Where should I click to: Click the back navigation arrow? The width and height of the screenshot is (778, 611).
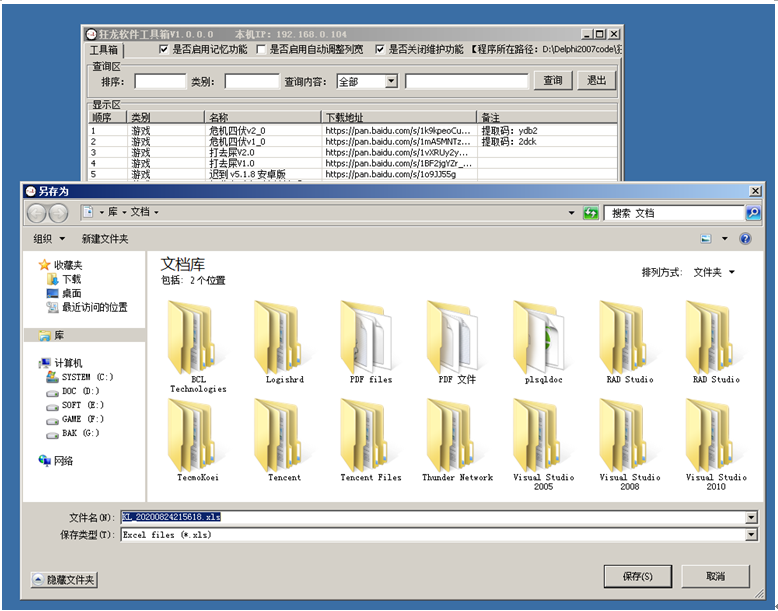click(x=36, y=213)
